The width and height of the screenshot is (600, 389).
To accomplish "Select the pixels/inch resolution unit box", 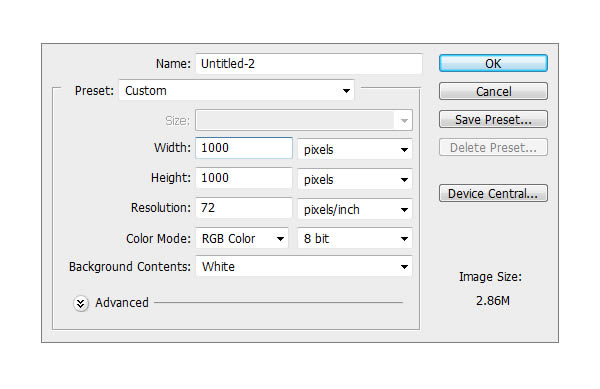I will (x=355, y=209).
